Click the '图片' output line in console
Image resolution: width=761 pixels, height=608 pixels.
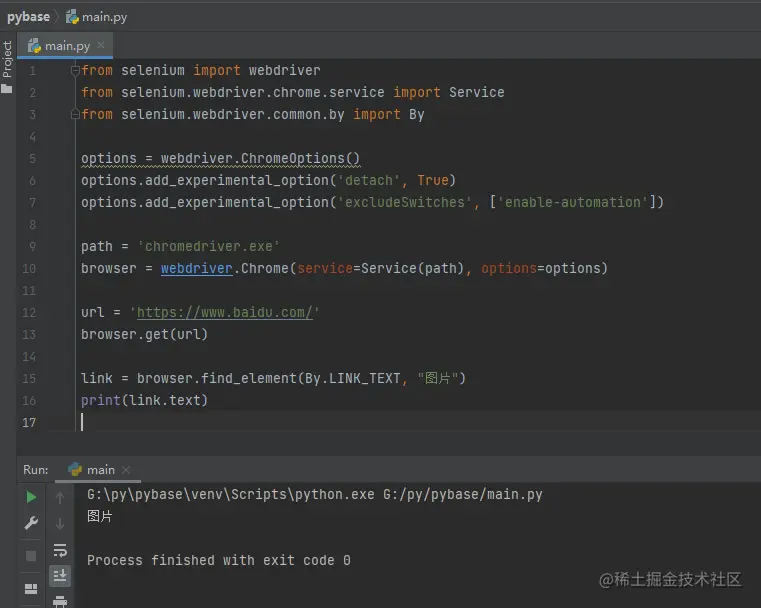coord(99,516)
